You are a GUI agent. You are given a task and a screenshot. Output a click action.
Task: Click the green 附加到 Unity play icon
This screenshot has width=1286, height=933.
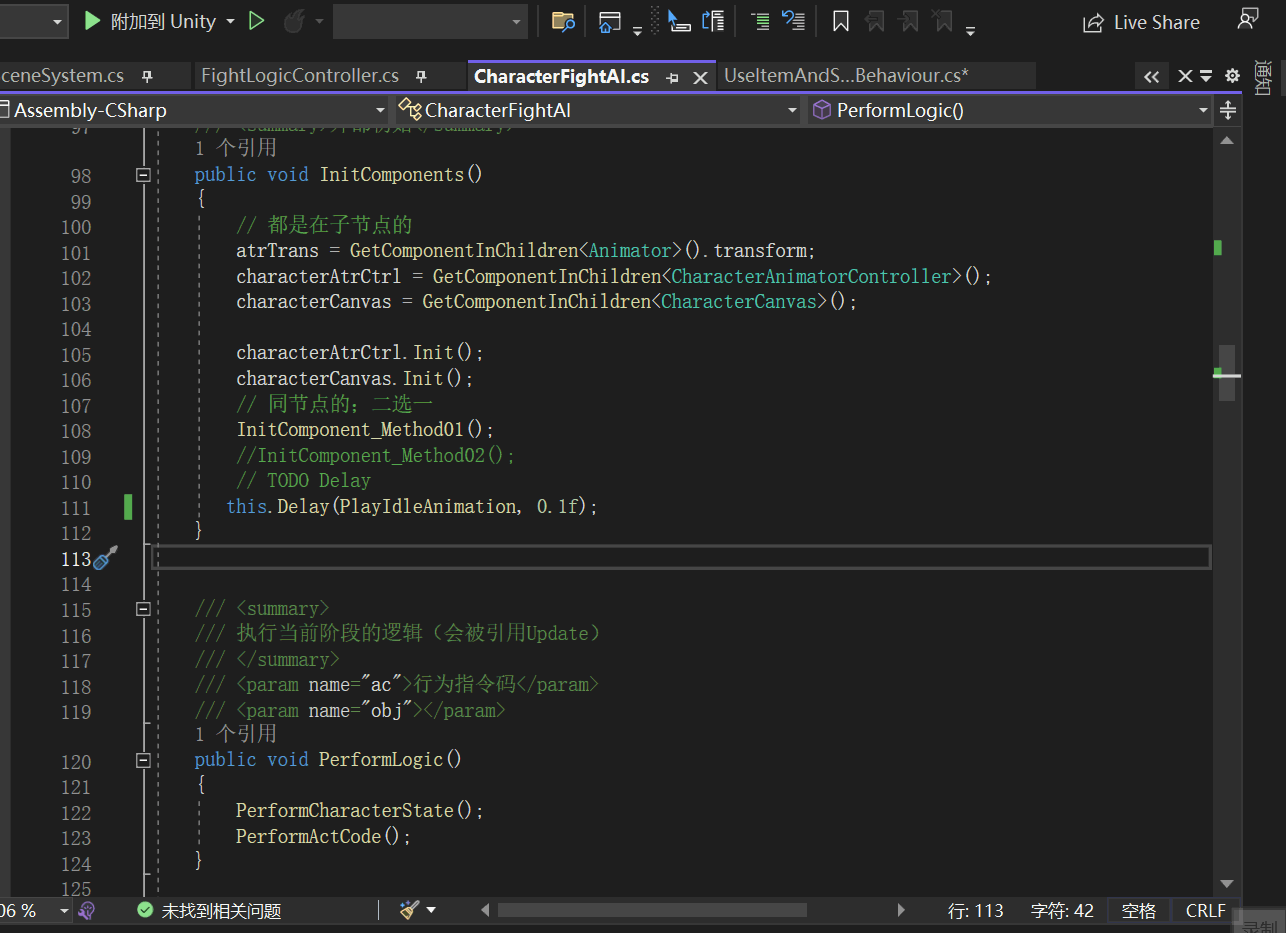click(91, 20)
